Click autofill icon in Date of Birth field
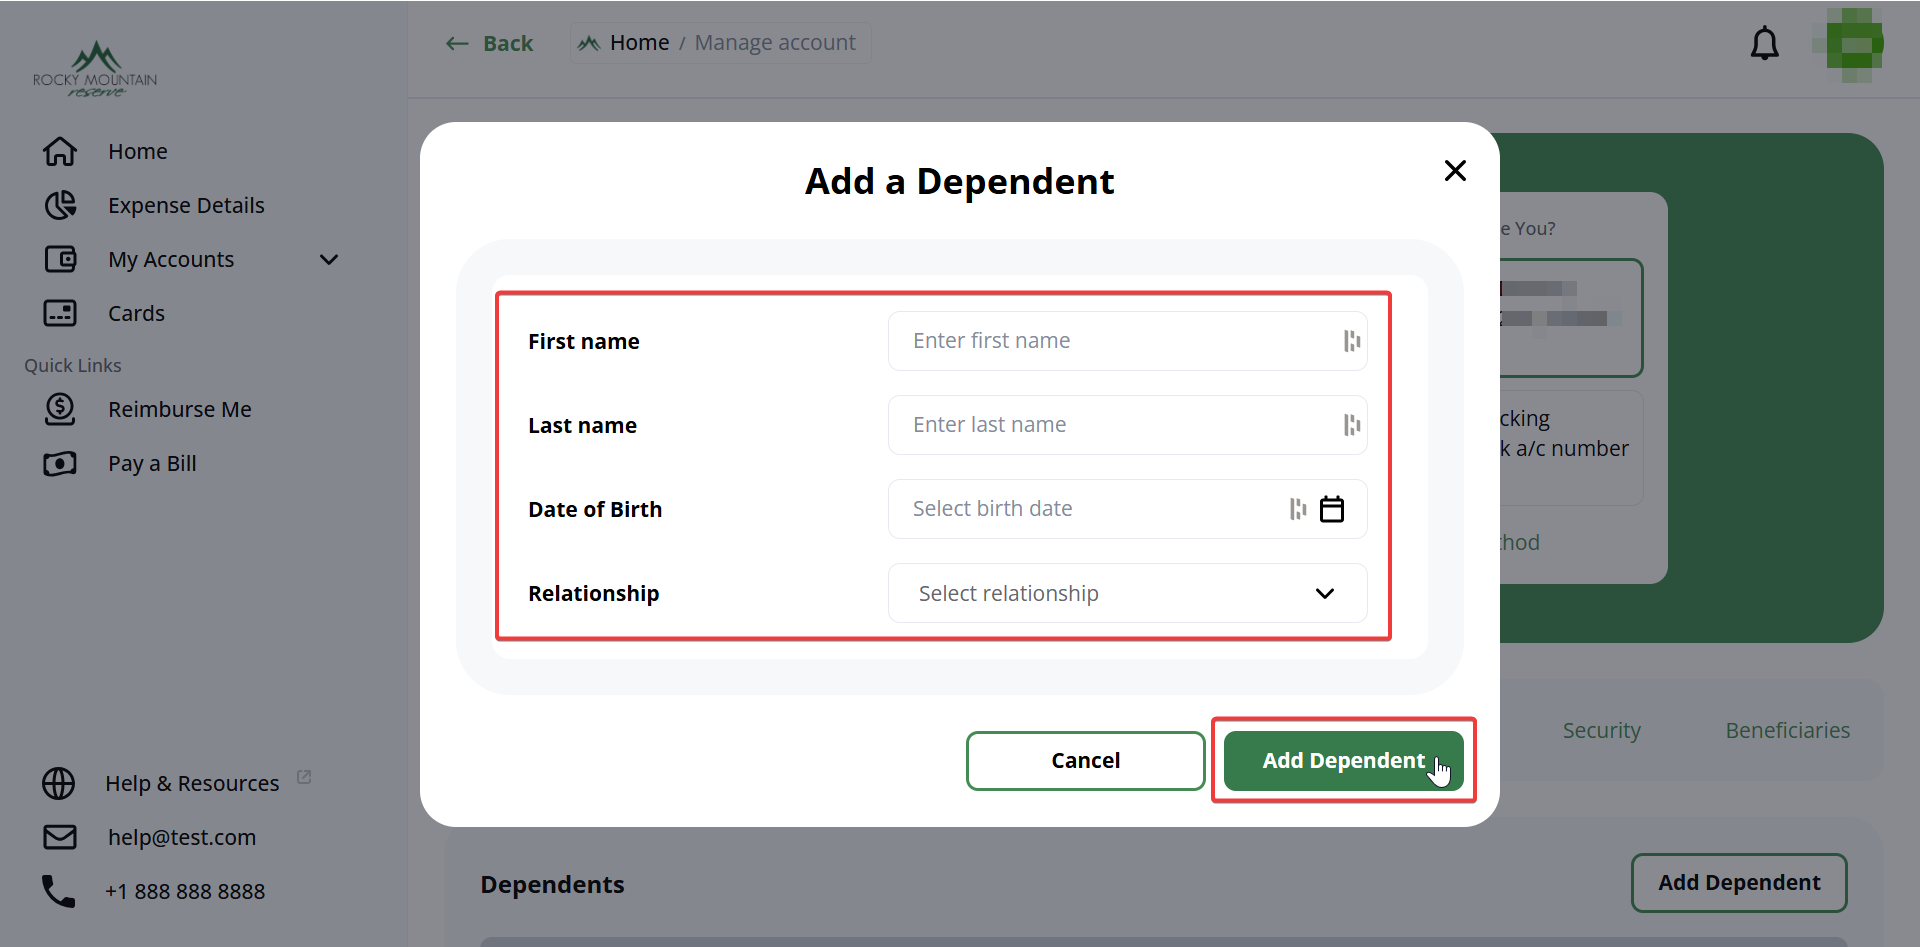This screenshot has width=1920, height=947. click(1298, 509)
